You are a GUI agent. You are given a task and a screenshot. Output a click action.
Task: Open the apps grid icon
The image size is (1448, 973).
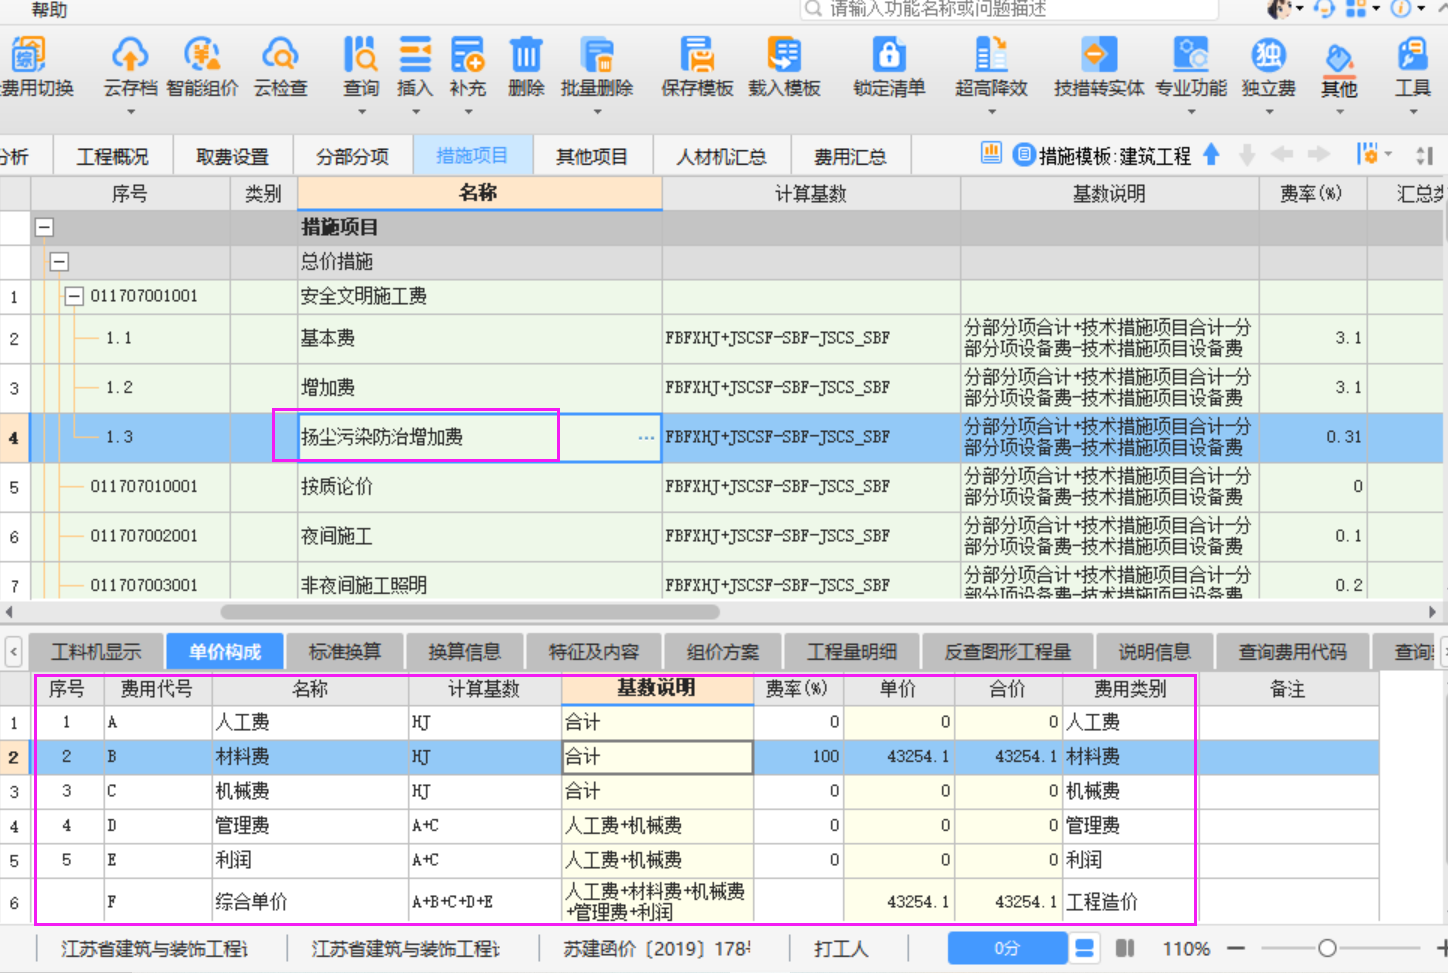pyautogui.click(x=1356, y=9)
